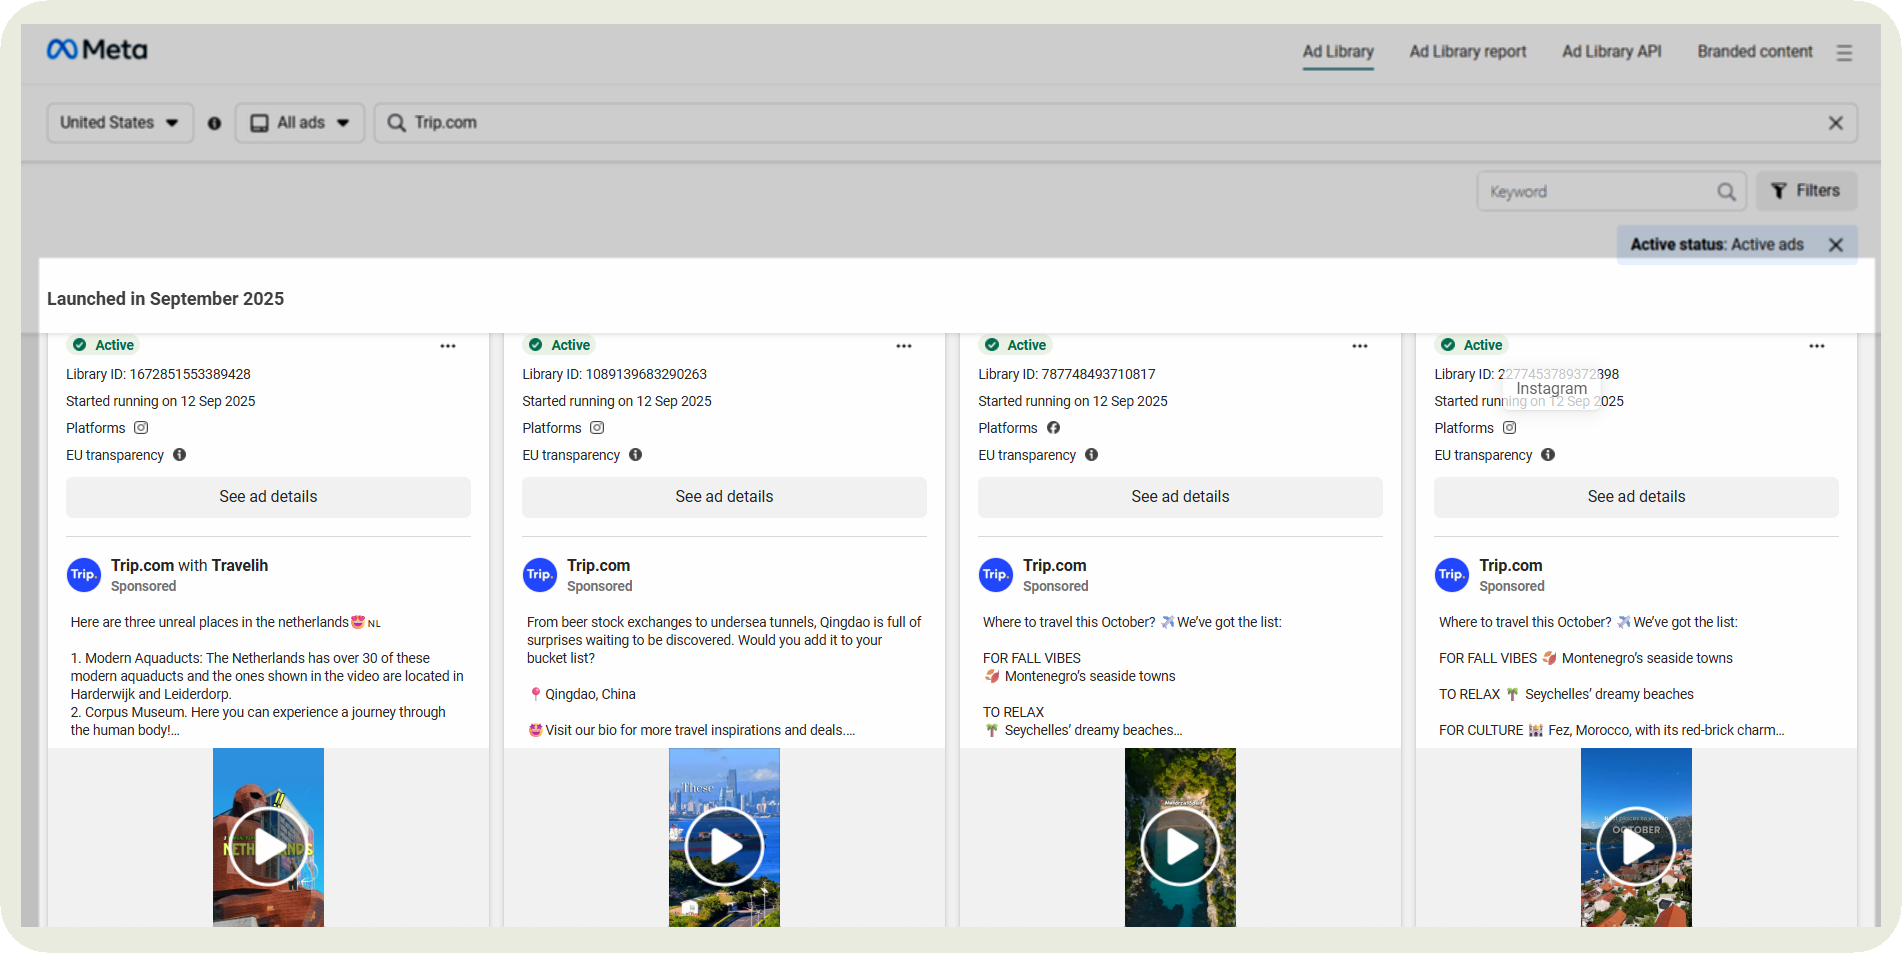Click Active status badge on ad 787748493710817
This screenshot has height=953, width=1902.
[1015, 345]
